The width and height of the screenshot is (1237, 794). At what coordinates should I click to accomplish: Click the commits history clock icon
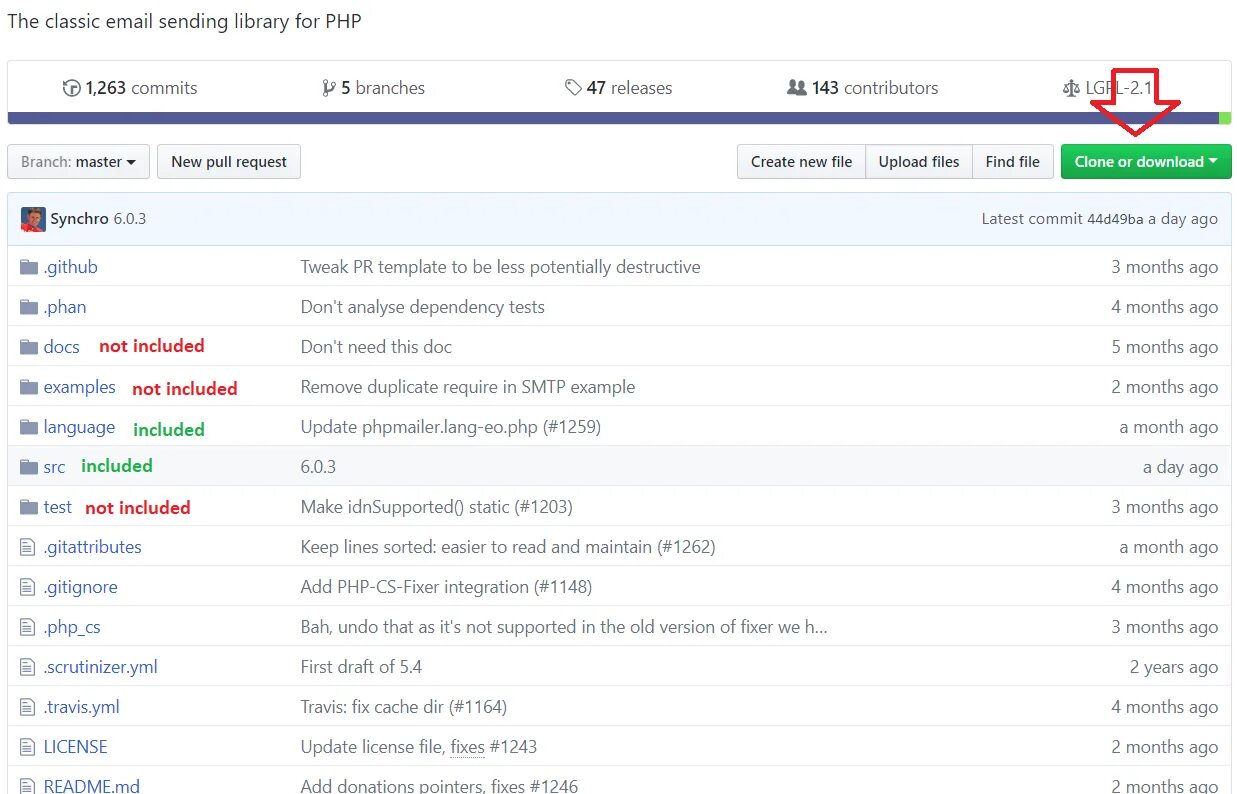pyautogui.click(x=71, y=88)
